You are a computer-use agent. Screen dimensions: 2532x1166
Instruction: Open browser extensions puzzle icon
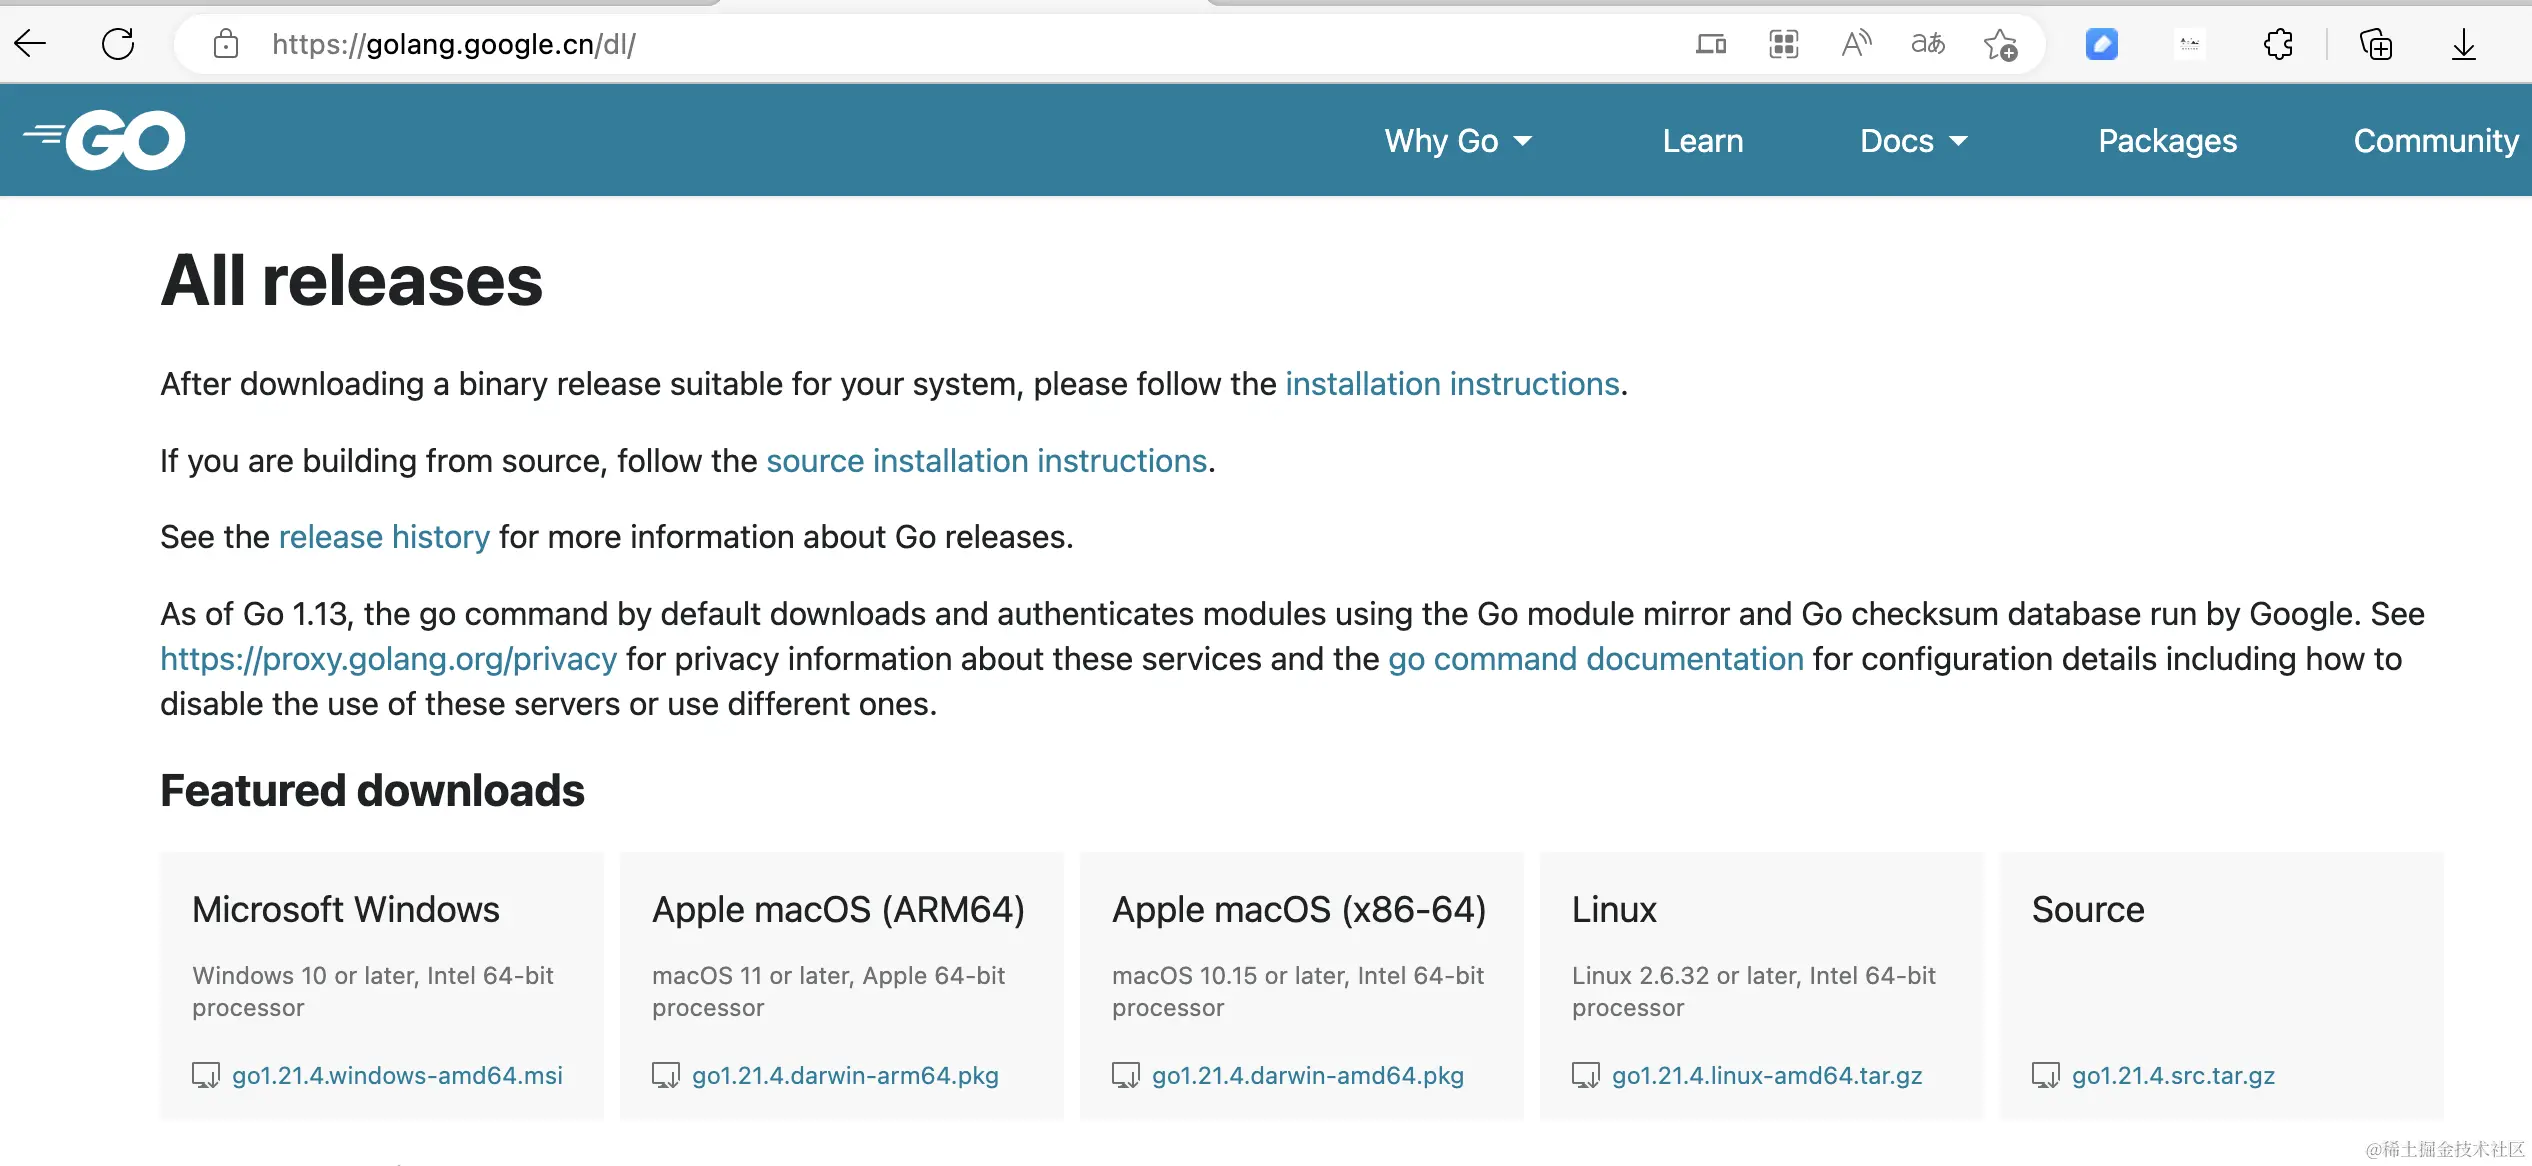point(2278,44)
